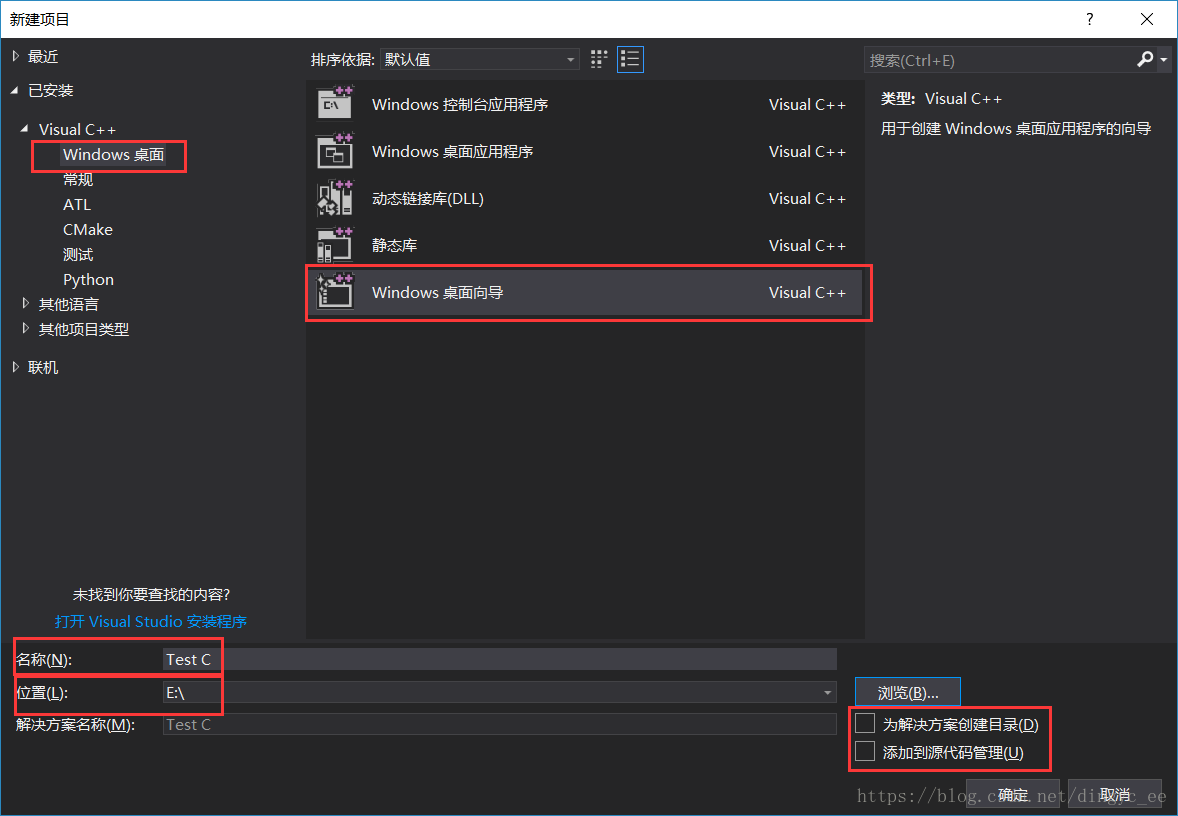This screenshot has height=816, width=1178.
Task: Choose the 静态库 template icon
Action: point(335,245)
